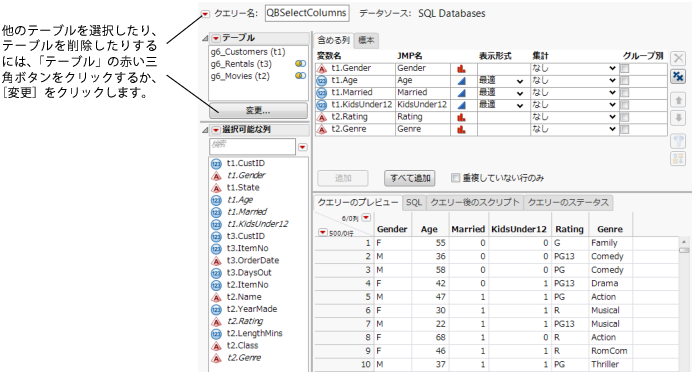Collapse the 選択可能な列 panel disclosure triangle
Screen dimensions: 694x374
point(205,130)
